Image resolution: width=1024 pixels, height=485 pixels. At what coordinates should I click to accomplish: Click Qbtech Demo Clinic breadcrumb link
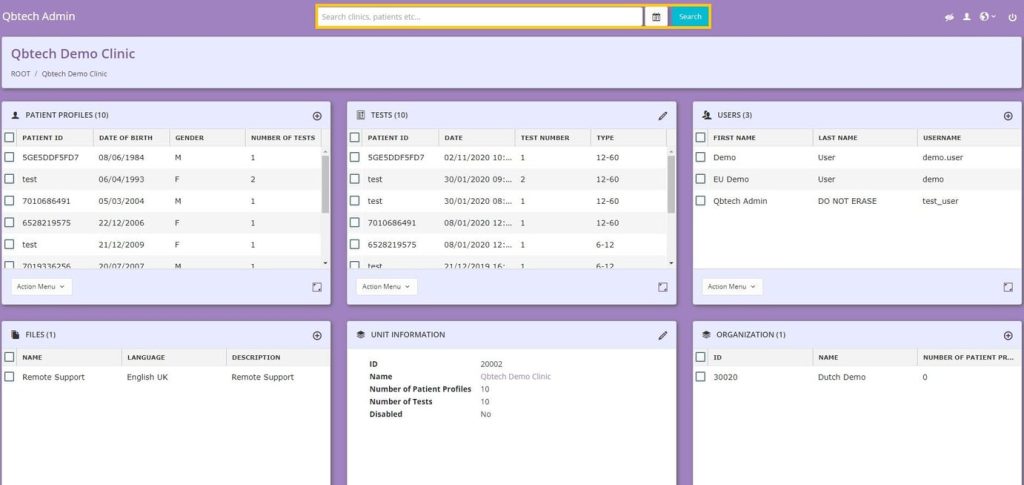point(74,74)
